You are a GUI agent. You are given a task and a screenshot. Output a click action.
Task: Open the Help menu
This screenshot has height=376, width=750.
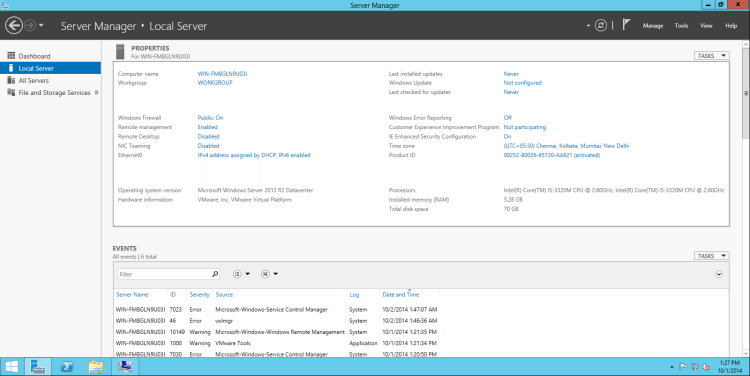731,26
